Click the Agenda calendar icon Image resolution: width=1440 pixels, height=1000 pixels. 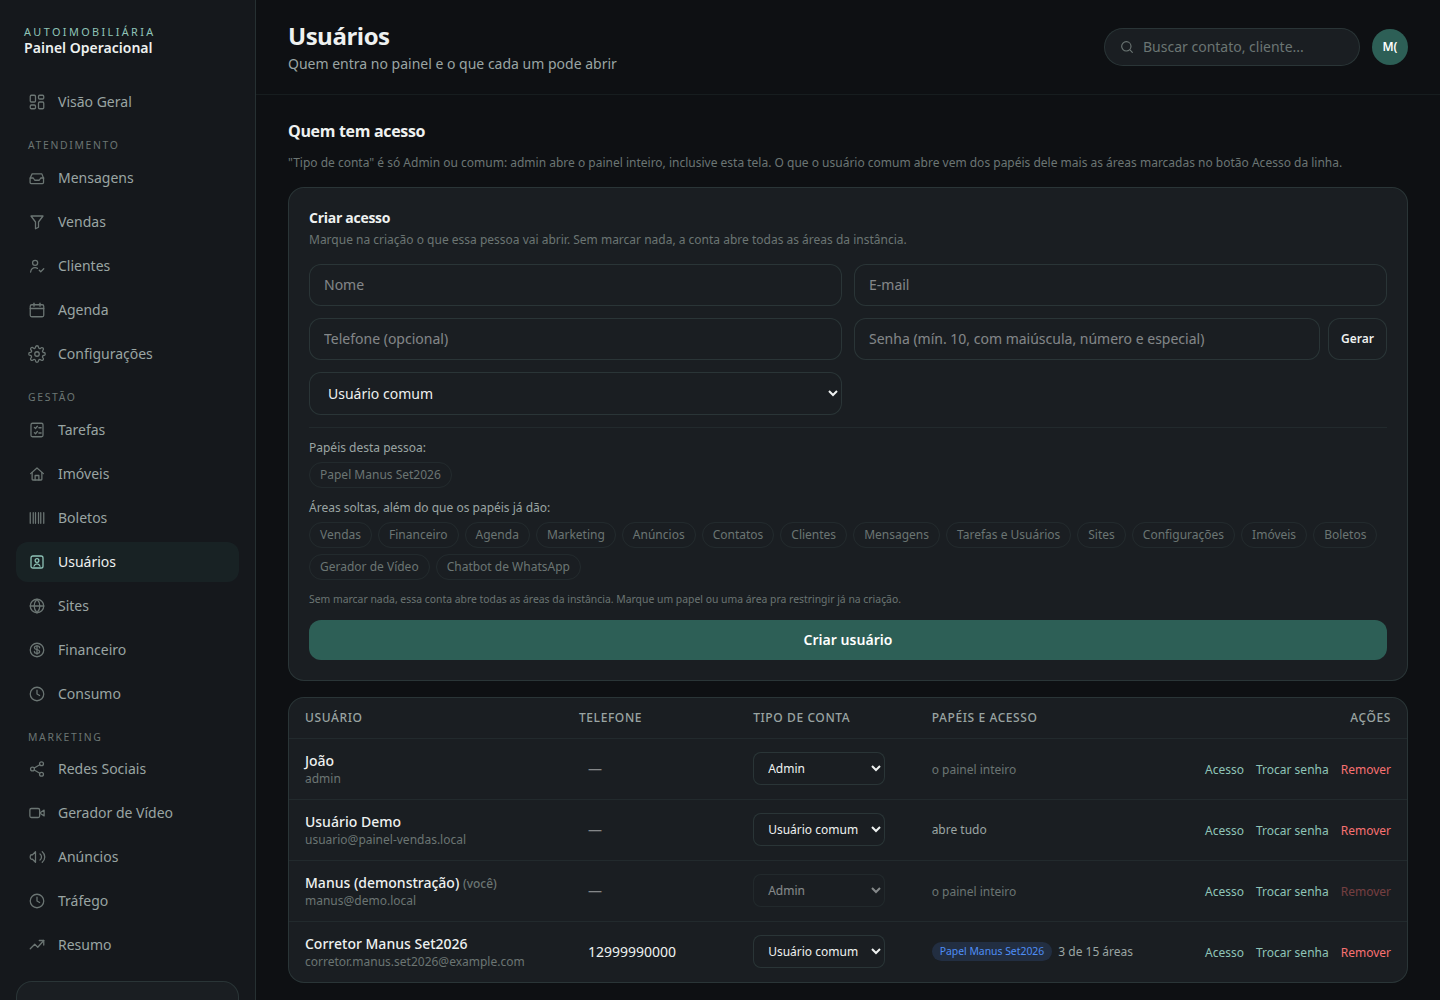tap(37, 310)
